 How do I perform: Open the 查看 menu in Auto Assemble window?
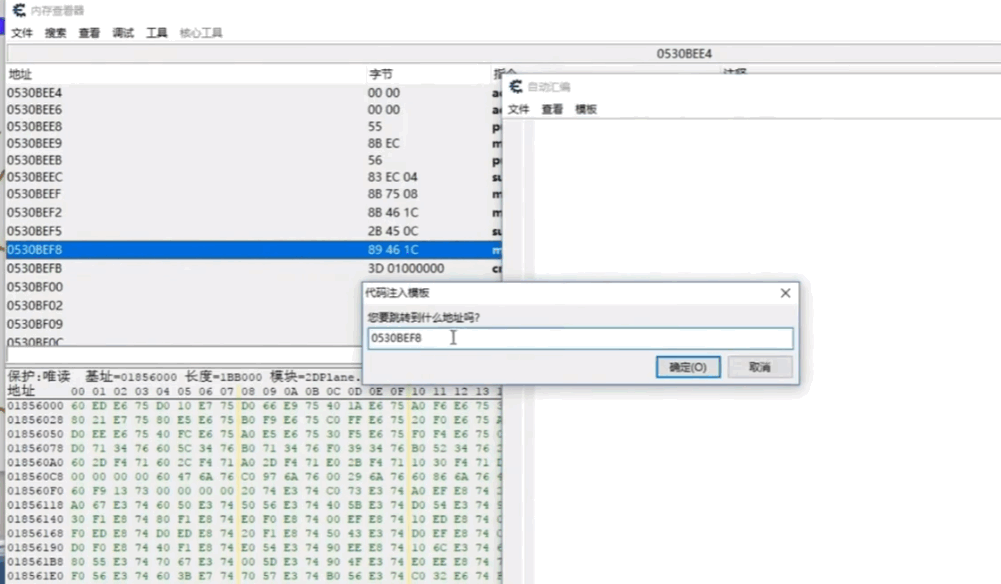(x=552, y=109)
